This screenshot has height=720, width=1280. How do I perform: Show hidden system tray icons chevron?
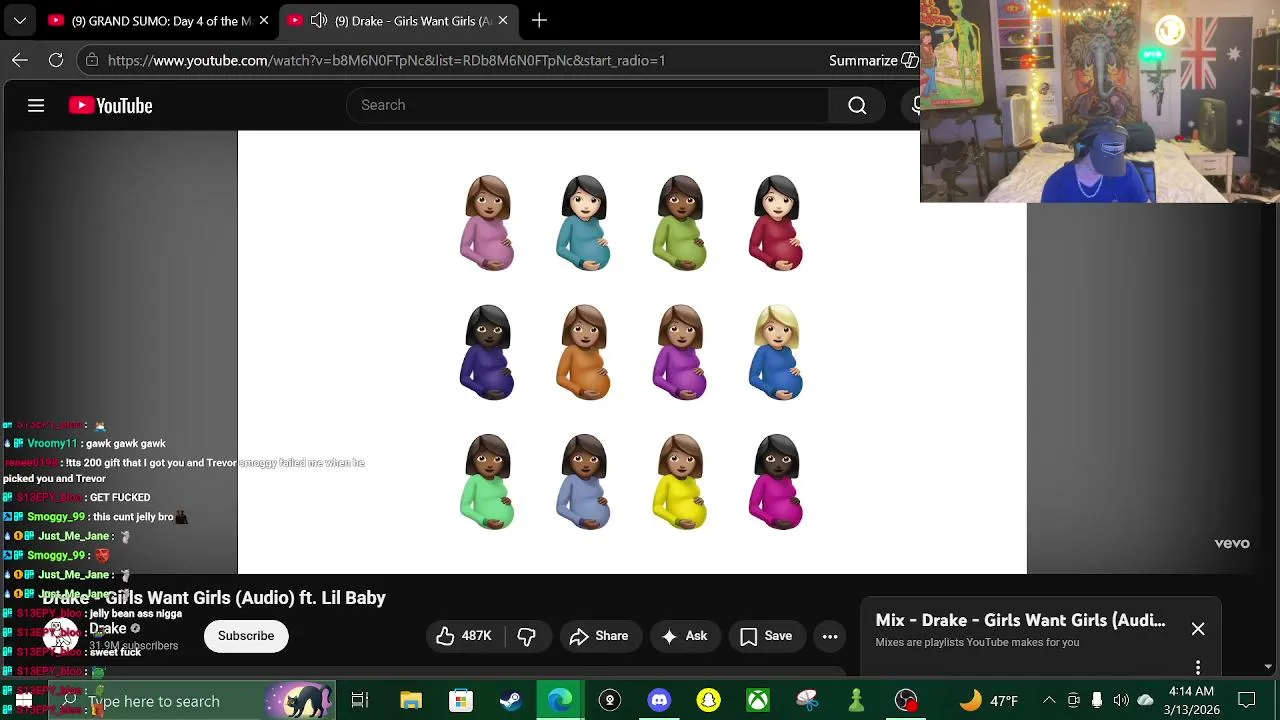(1049, 701)
